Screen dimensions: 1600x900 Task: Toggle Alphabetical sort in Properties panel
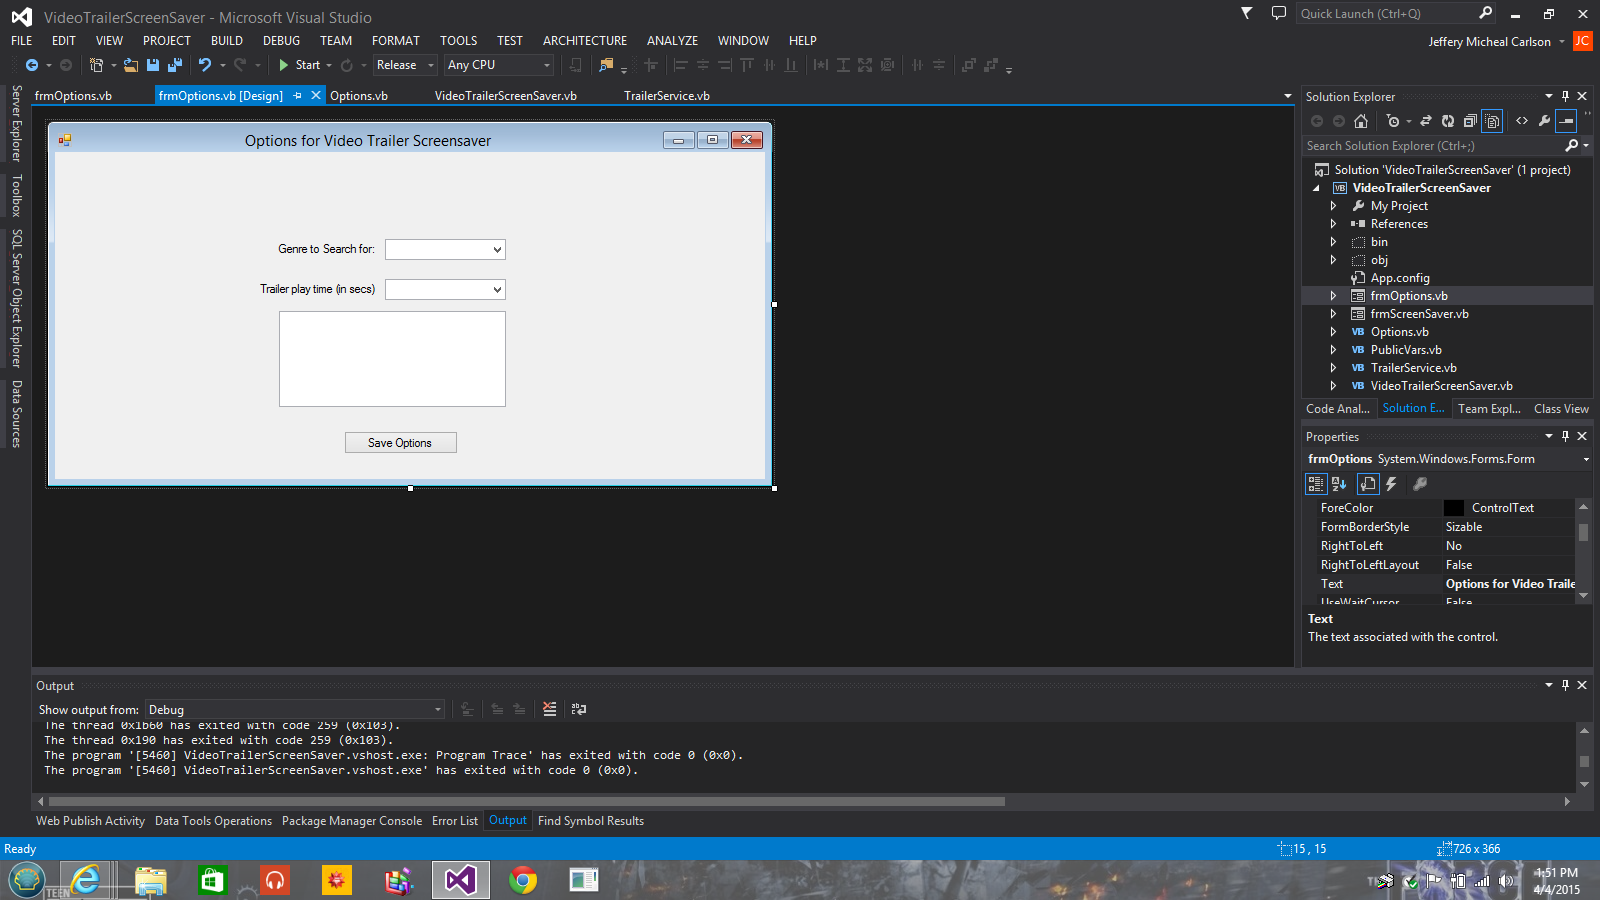(x=1339, y=484)
